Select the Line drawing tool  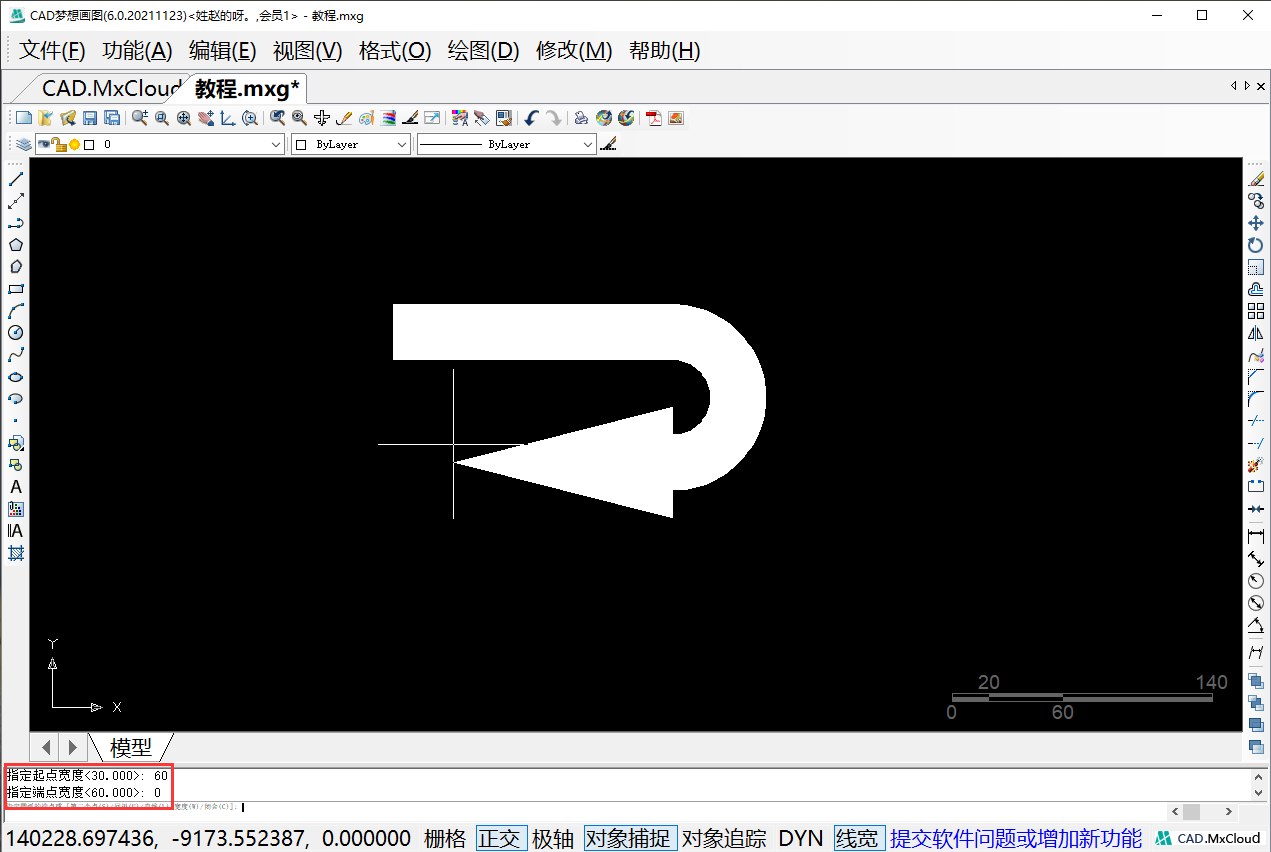[x=16, y=179]
